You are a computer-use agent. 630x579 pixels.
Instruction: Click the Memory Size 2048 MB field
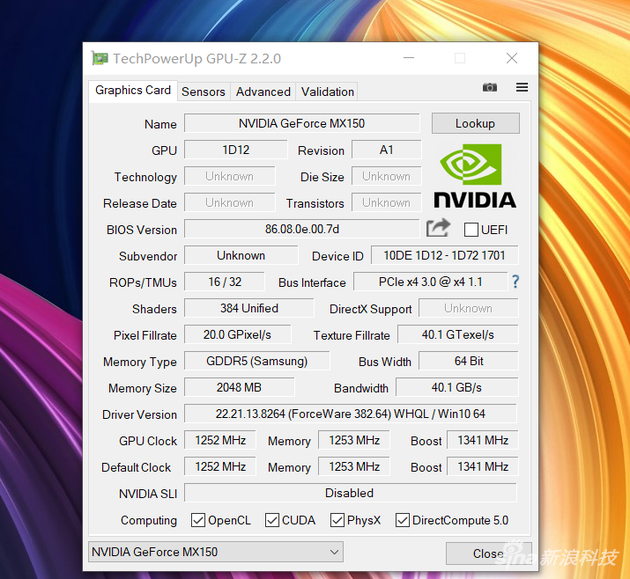click(x=239, y=387)
